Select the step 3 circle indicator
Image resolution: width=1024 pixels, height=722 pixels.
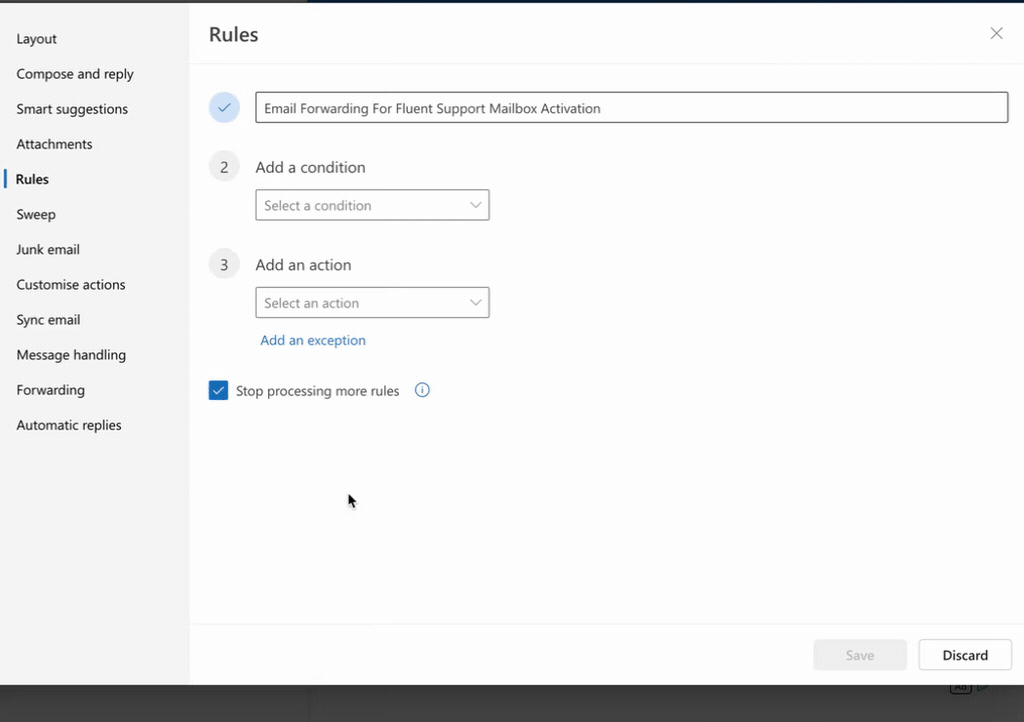pos(224,264)
